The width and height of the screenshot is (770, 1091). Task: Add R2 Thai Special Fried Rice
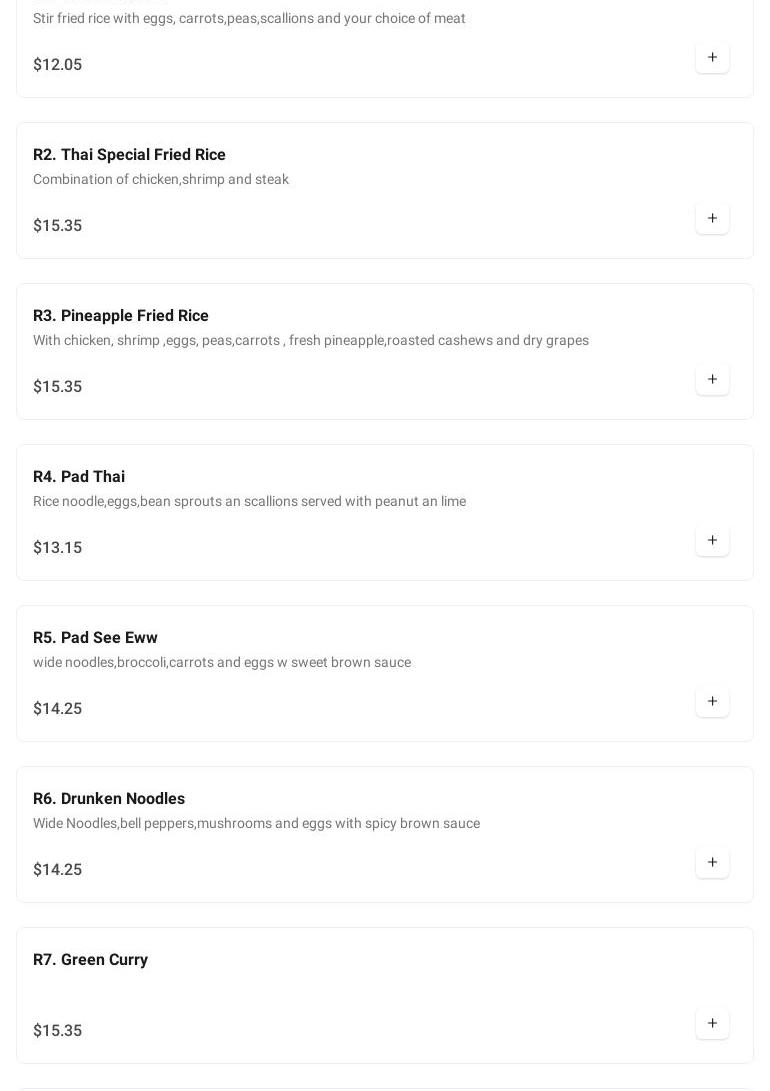(x=712, y=219)
